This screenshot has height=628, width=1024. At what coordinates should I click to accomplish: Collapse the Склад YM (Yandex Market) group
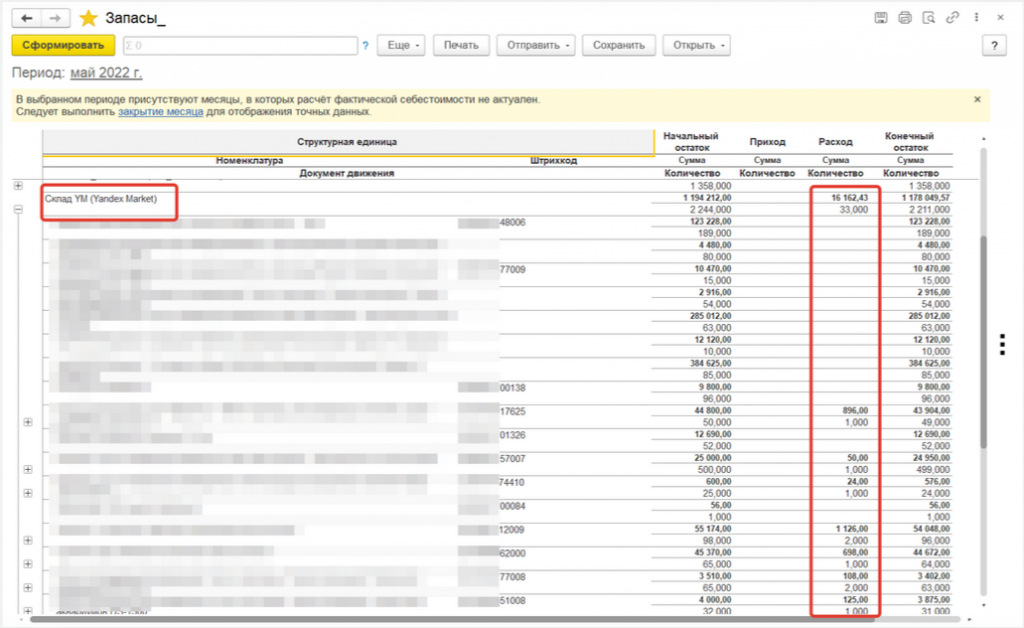click(17, 210)
